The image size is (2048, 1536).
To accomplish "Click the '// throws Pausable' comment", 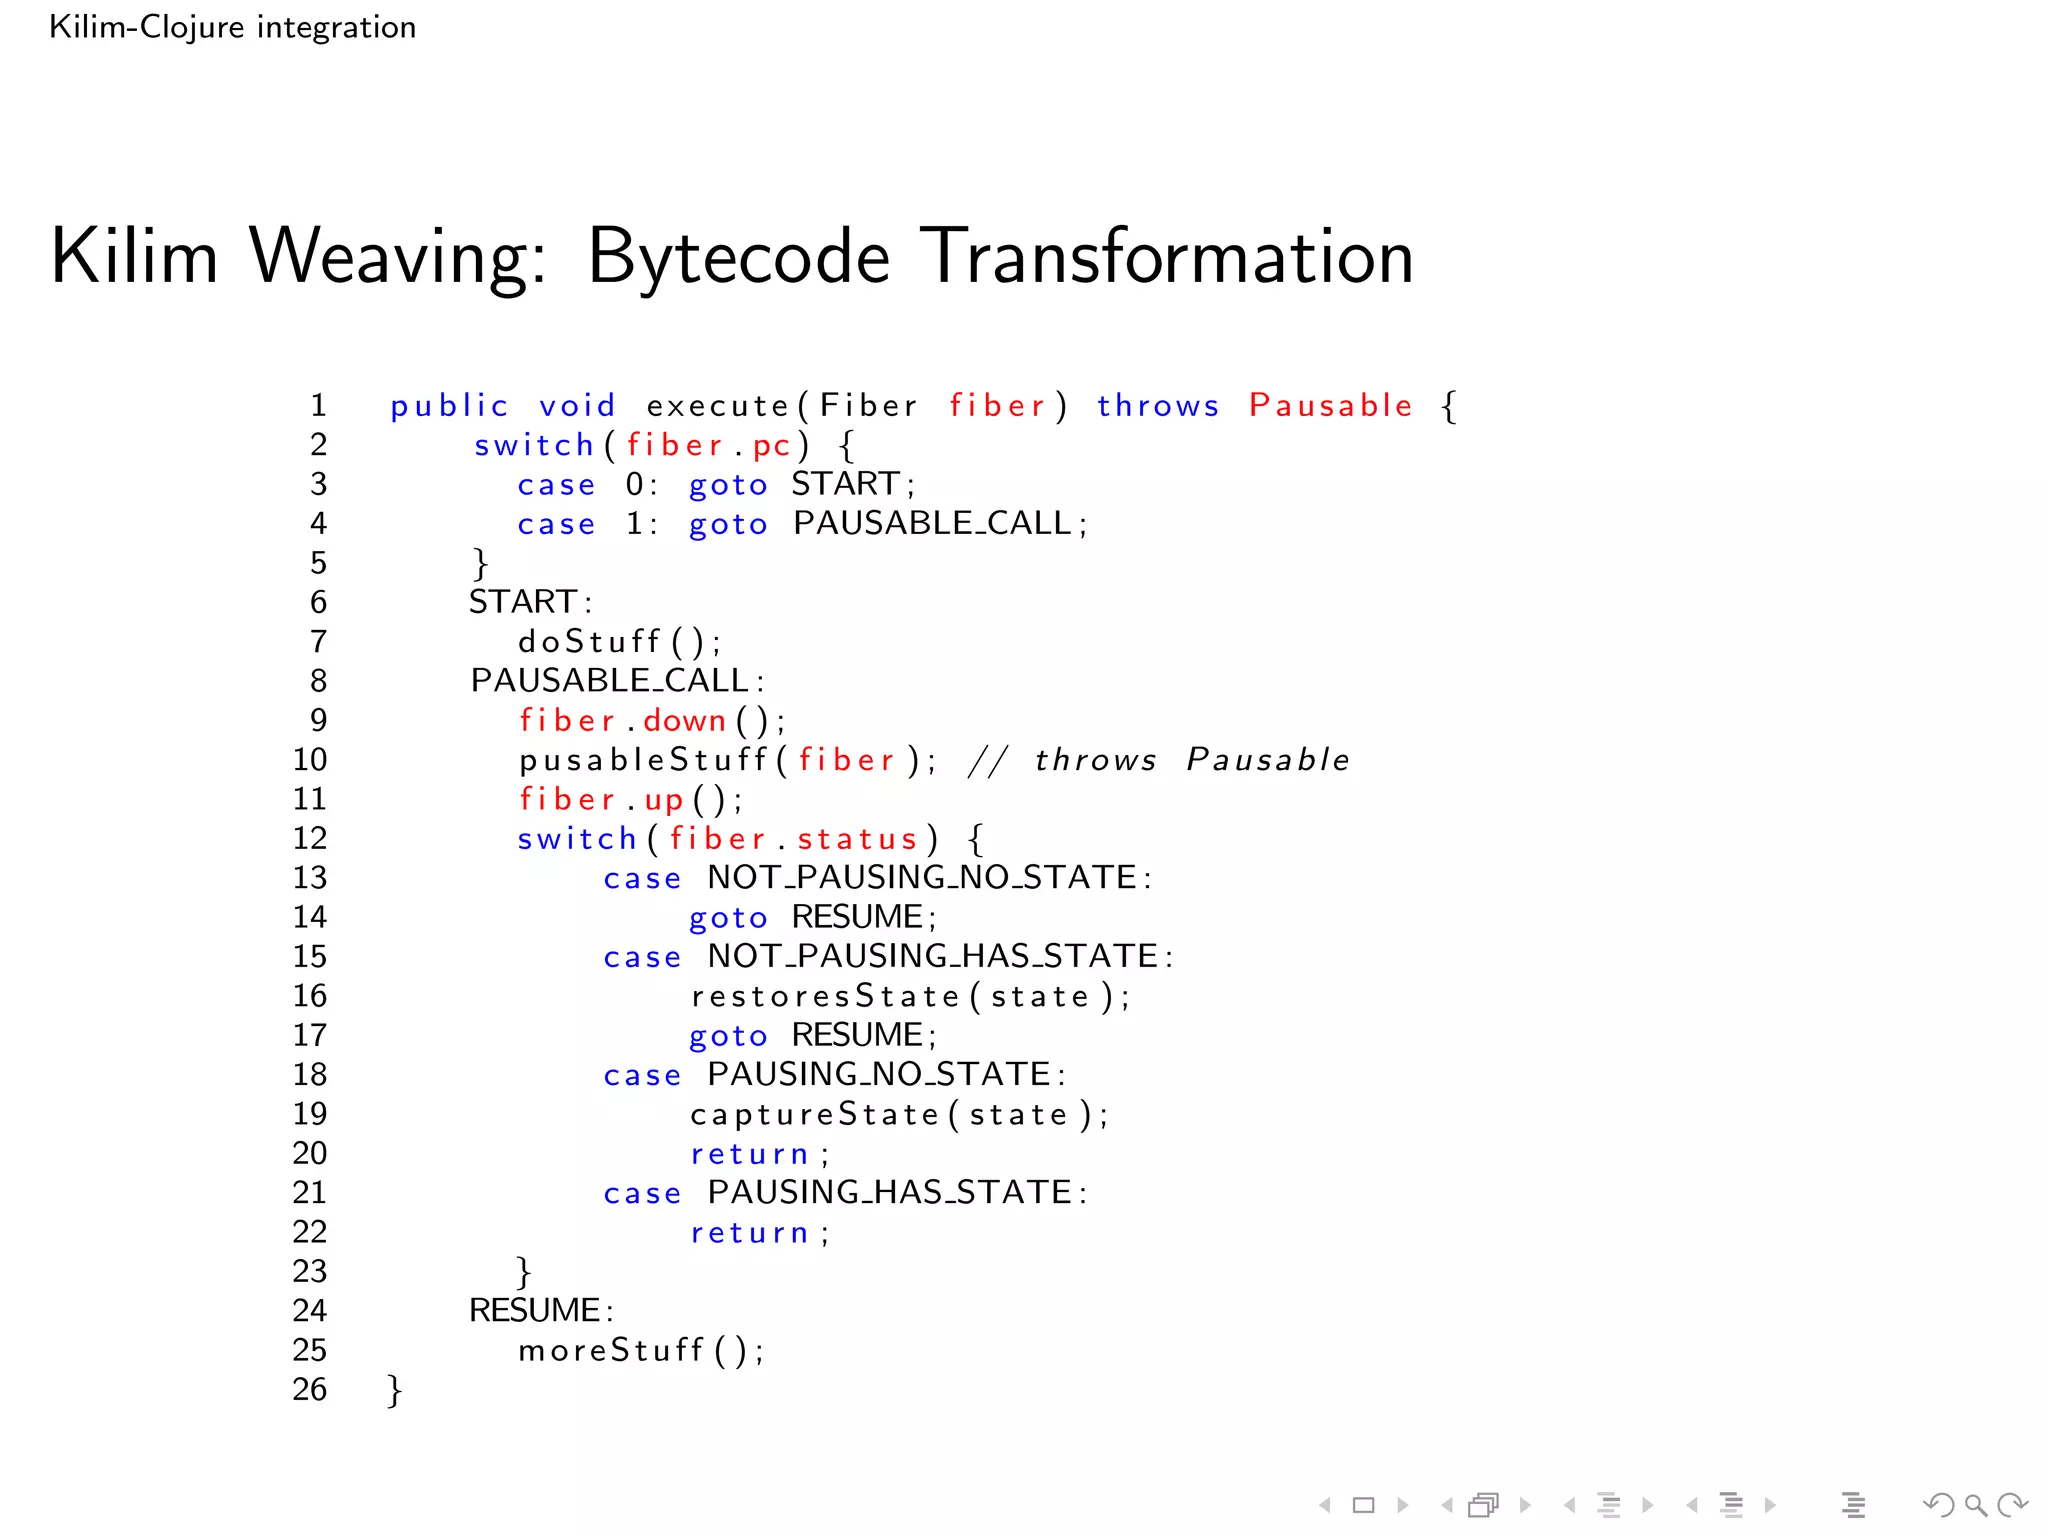I will click(x=1159, y=760).
